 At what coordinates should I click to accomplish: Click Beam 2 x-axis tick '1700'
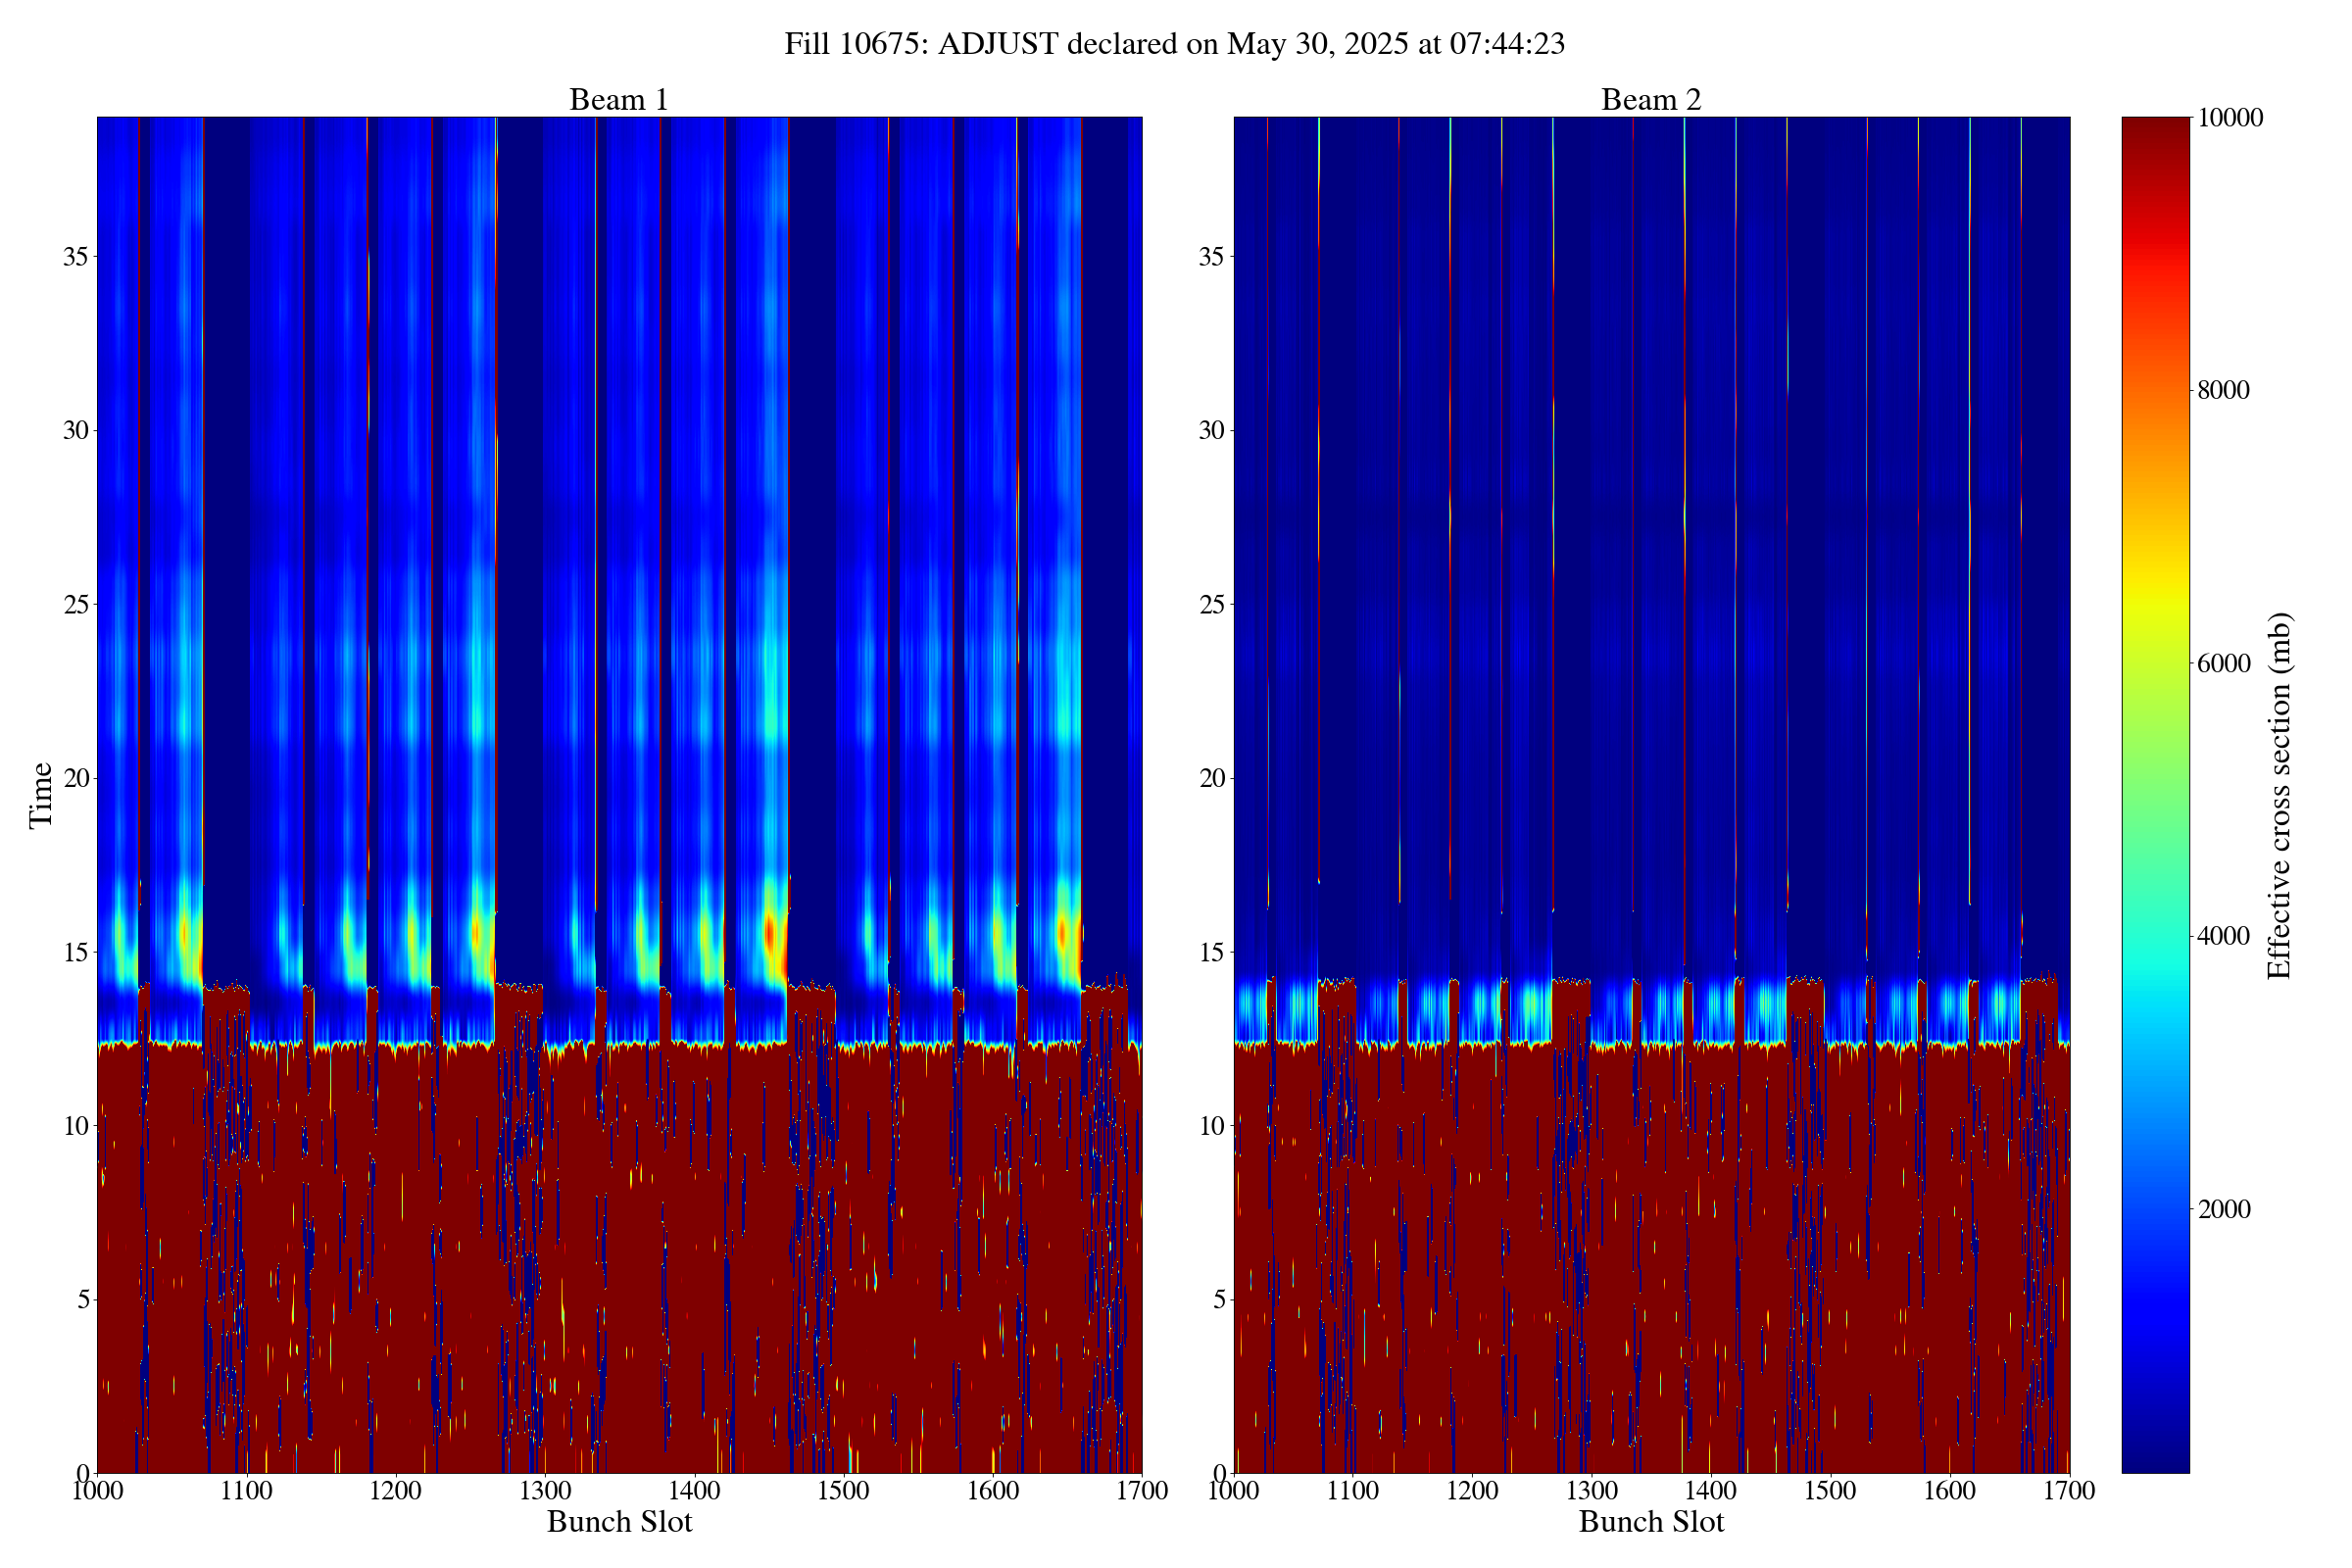click(2069, 1491)
